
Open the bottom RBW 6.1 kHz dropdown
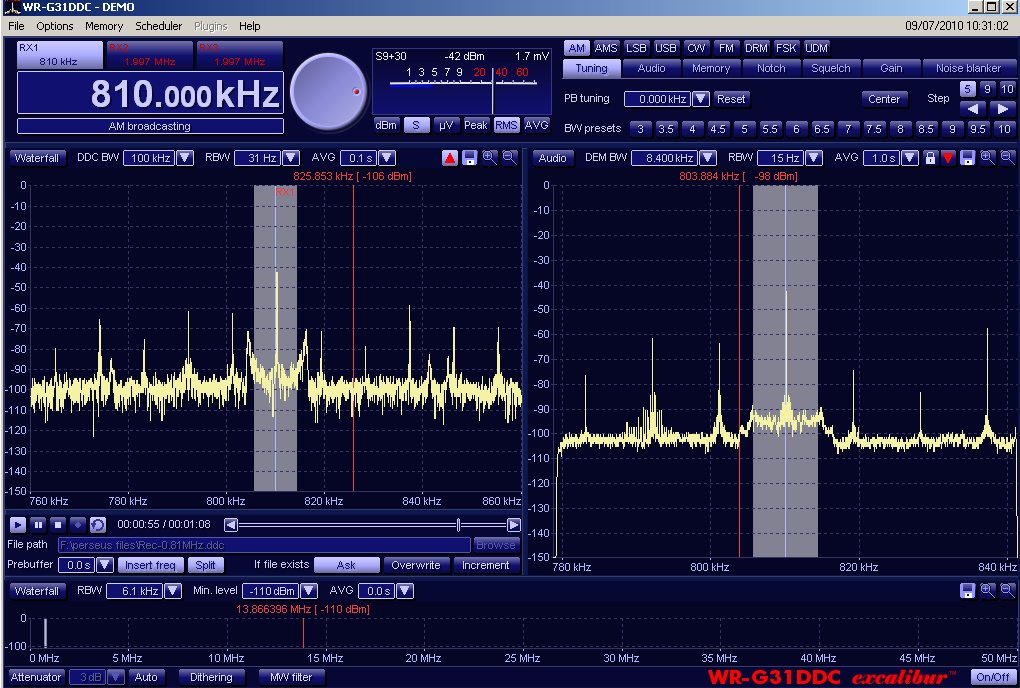click(x=172, y=590)
